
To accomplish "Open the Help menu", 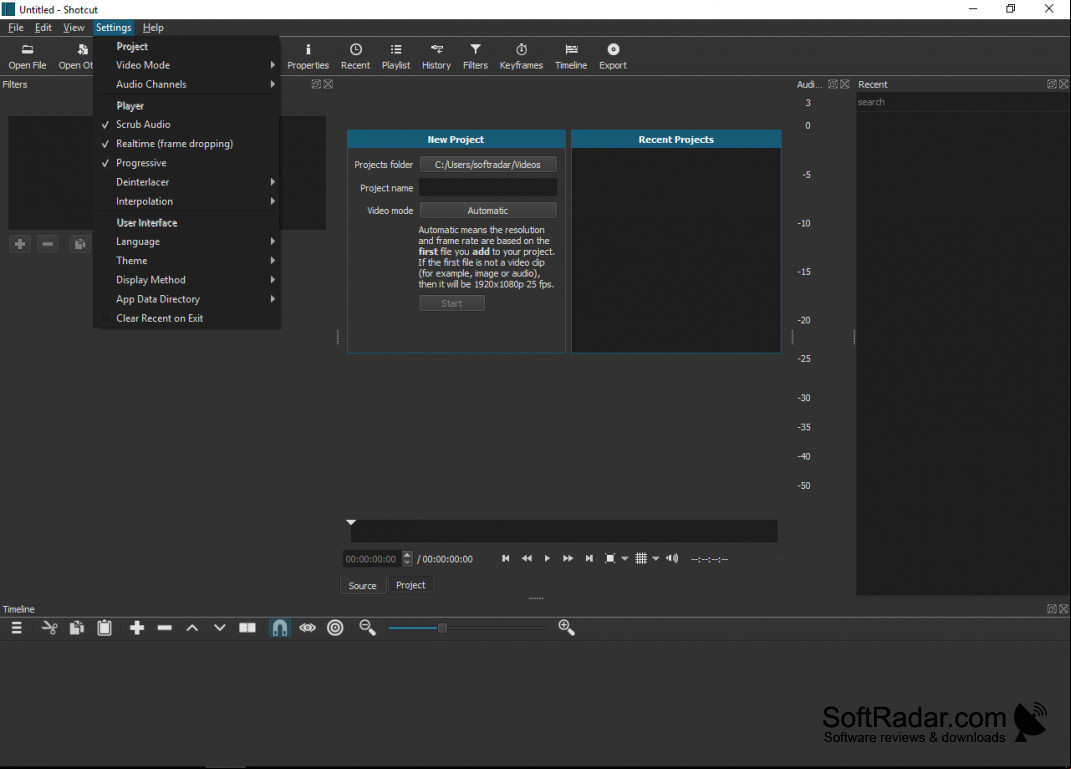I will (153, 27).
